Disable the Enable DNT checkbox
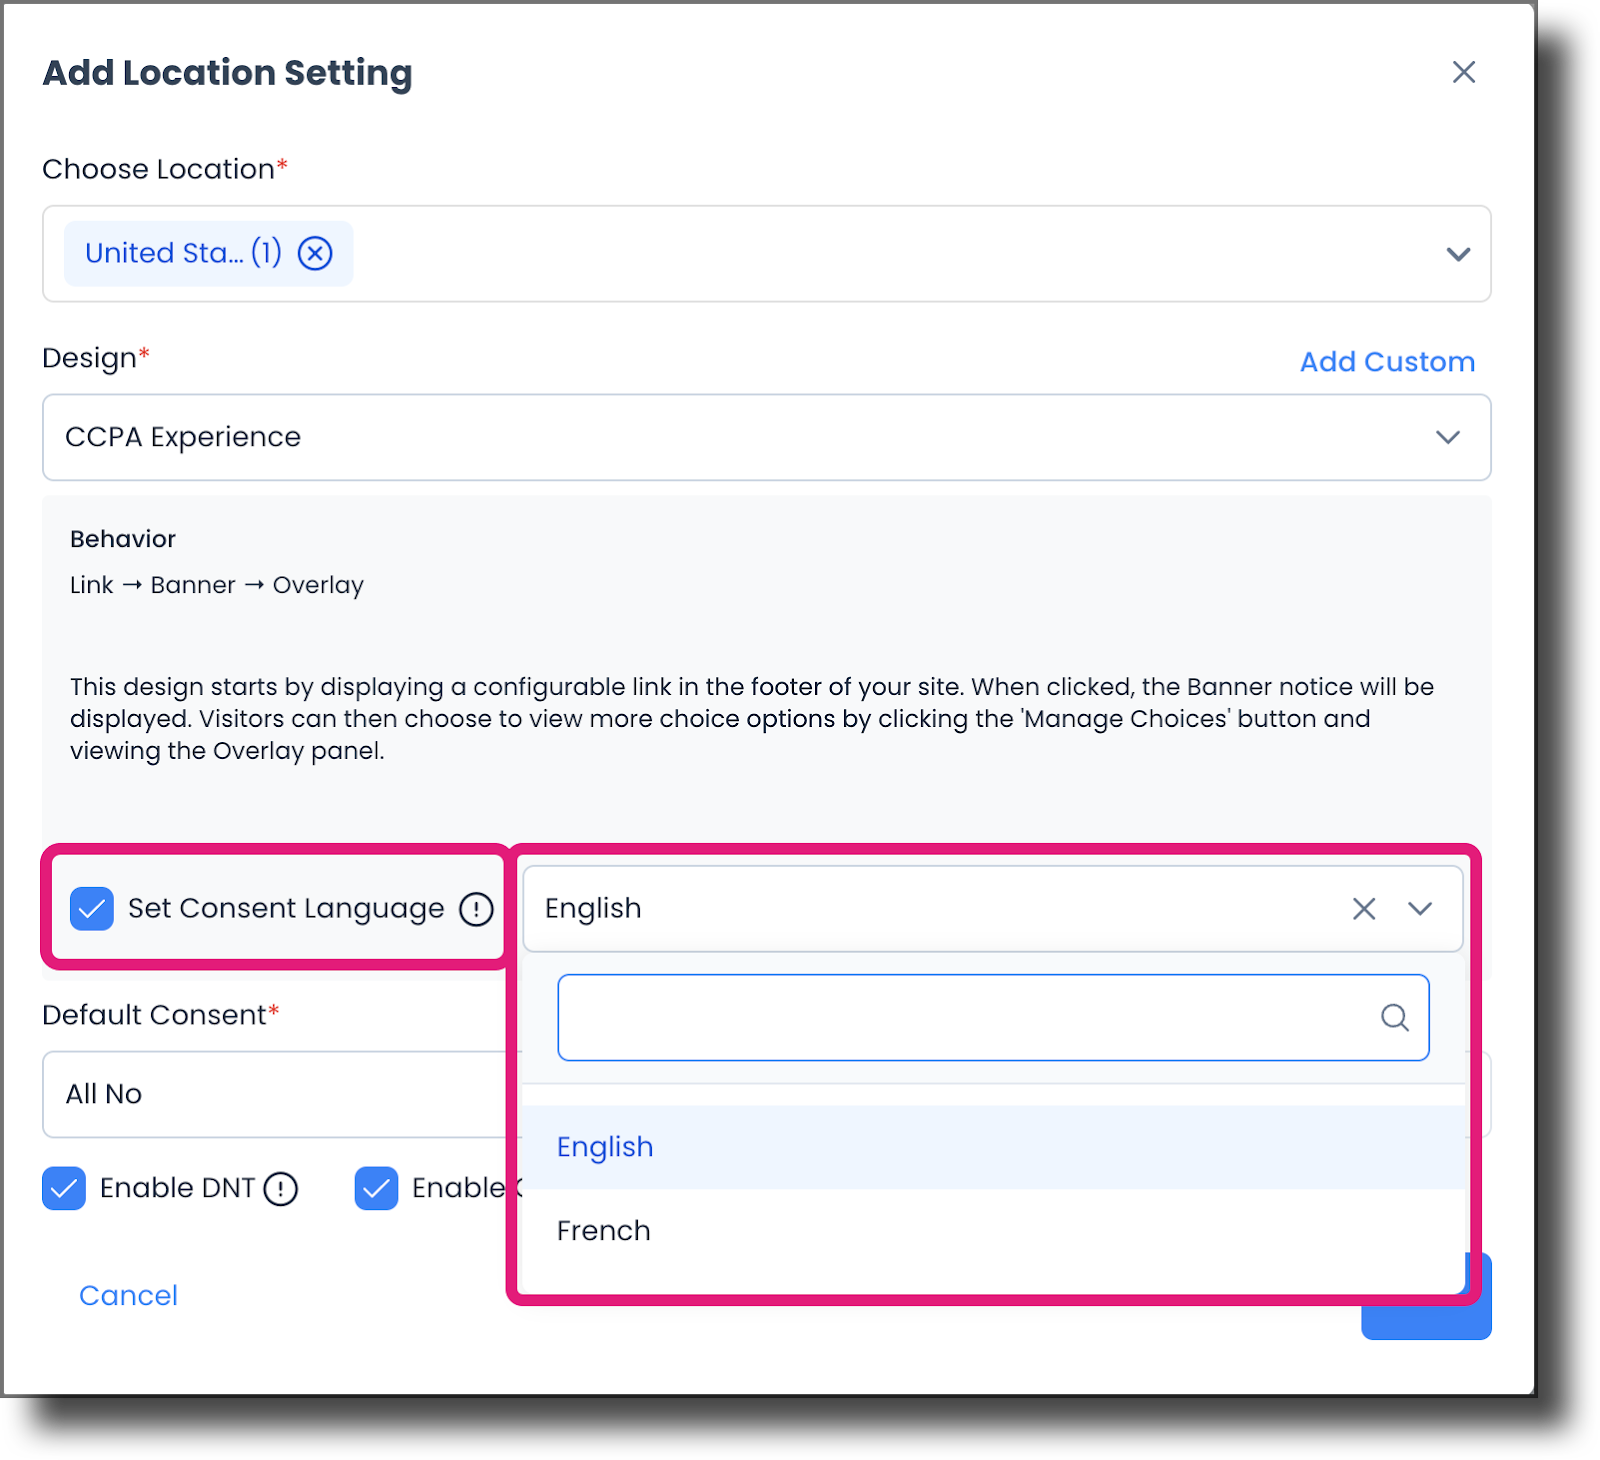This screenshot has width=1600, height=1460. (x=63, y=1188)
